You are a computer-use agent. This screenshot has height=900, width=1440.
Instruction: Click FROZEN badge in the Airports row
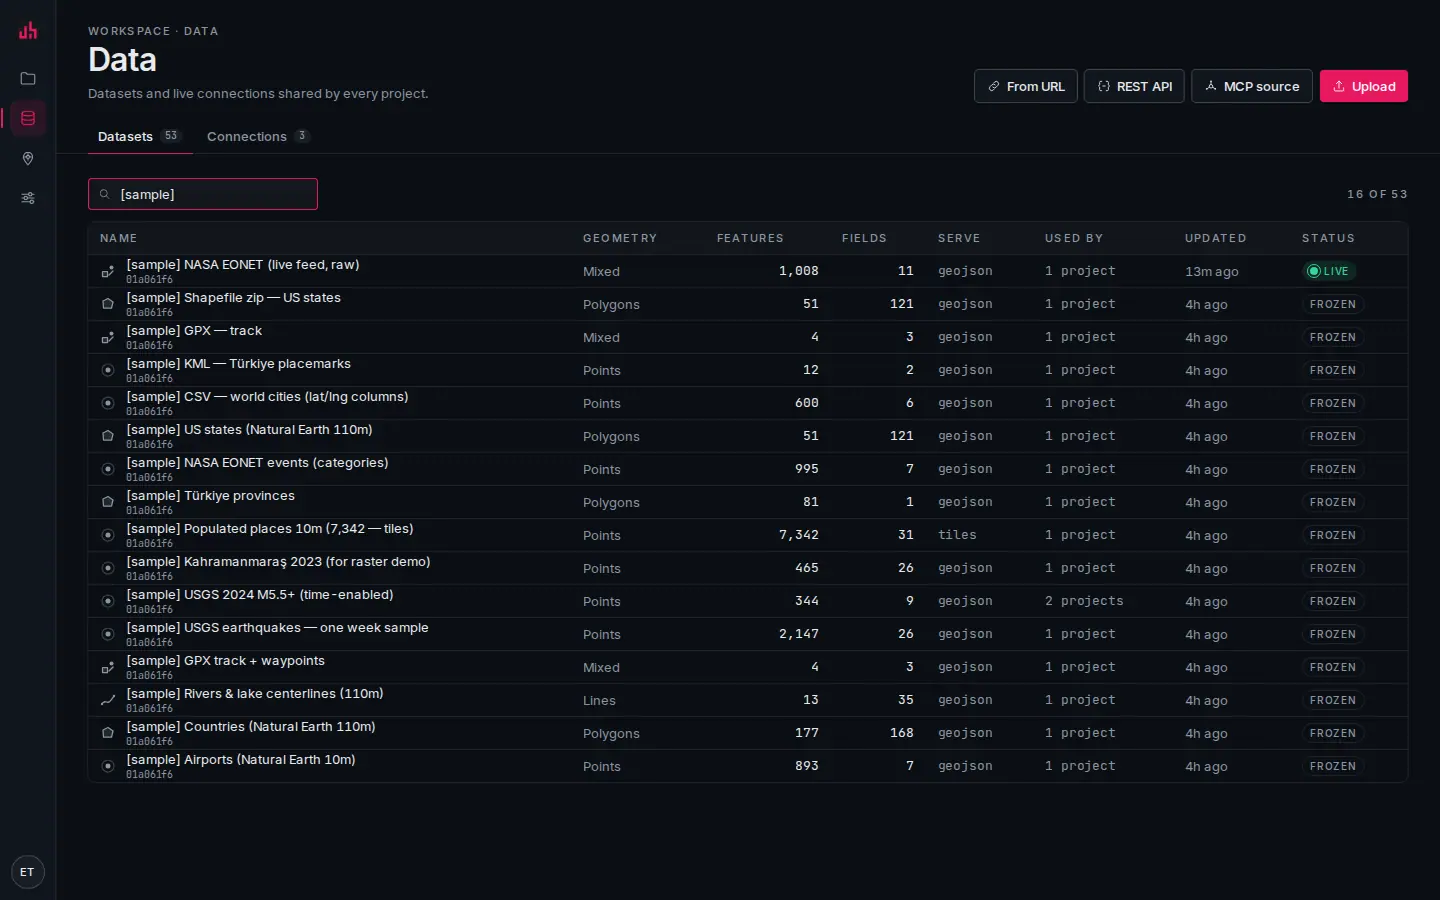1333,766
